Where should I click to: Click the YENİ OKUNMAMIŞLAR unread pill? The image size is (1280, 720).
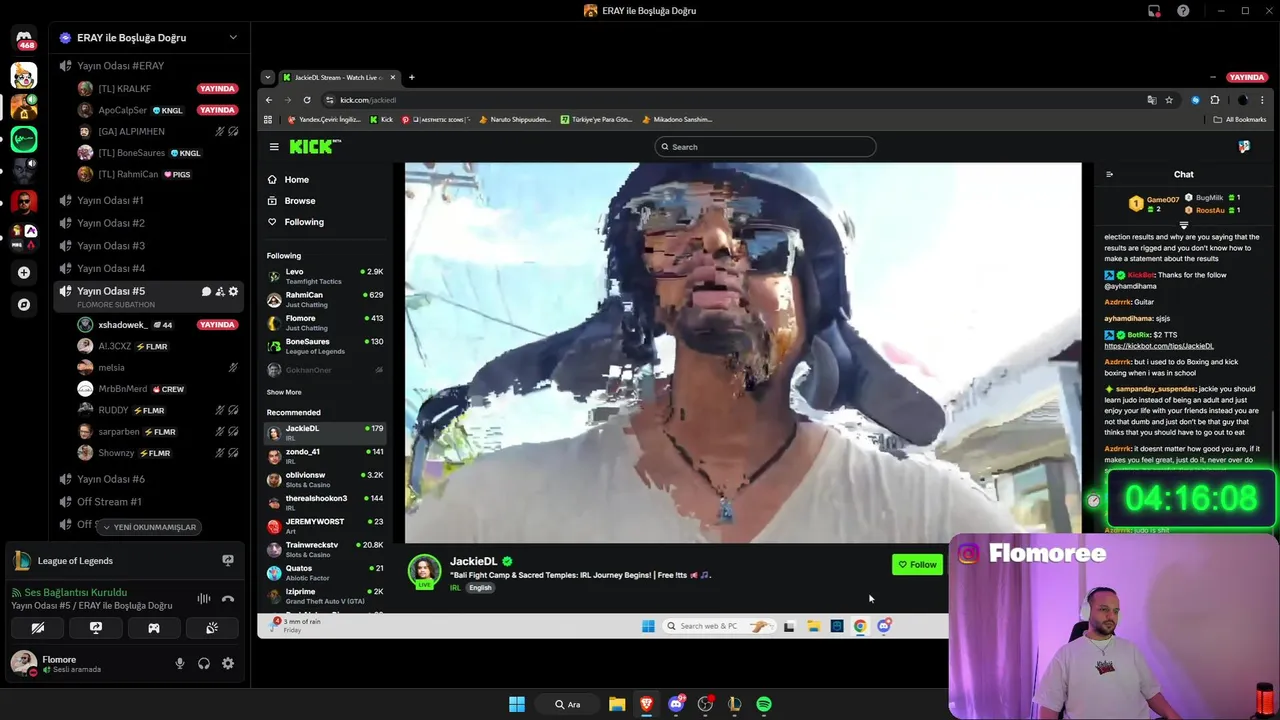pos(149,527)
